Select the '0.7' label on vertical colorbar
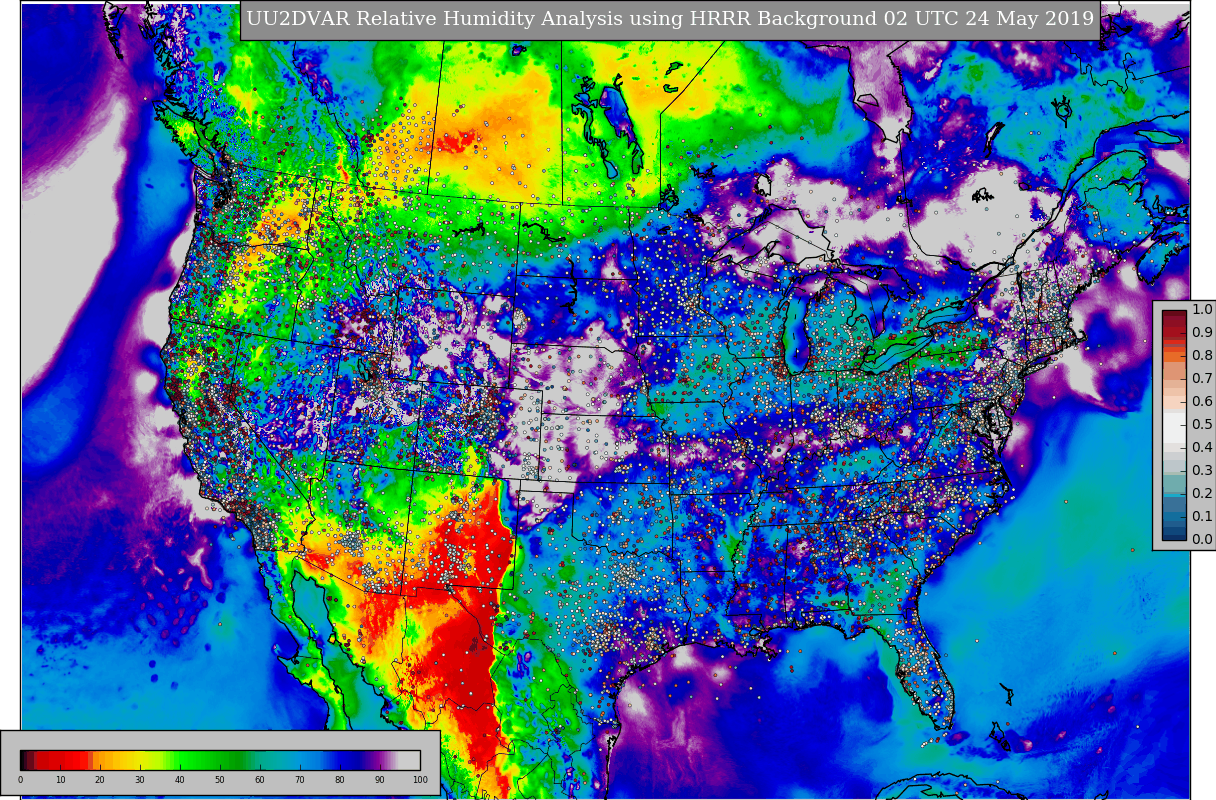Image resolution: width=1216 pixels, height=800 pixels. 1202,379
